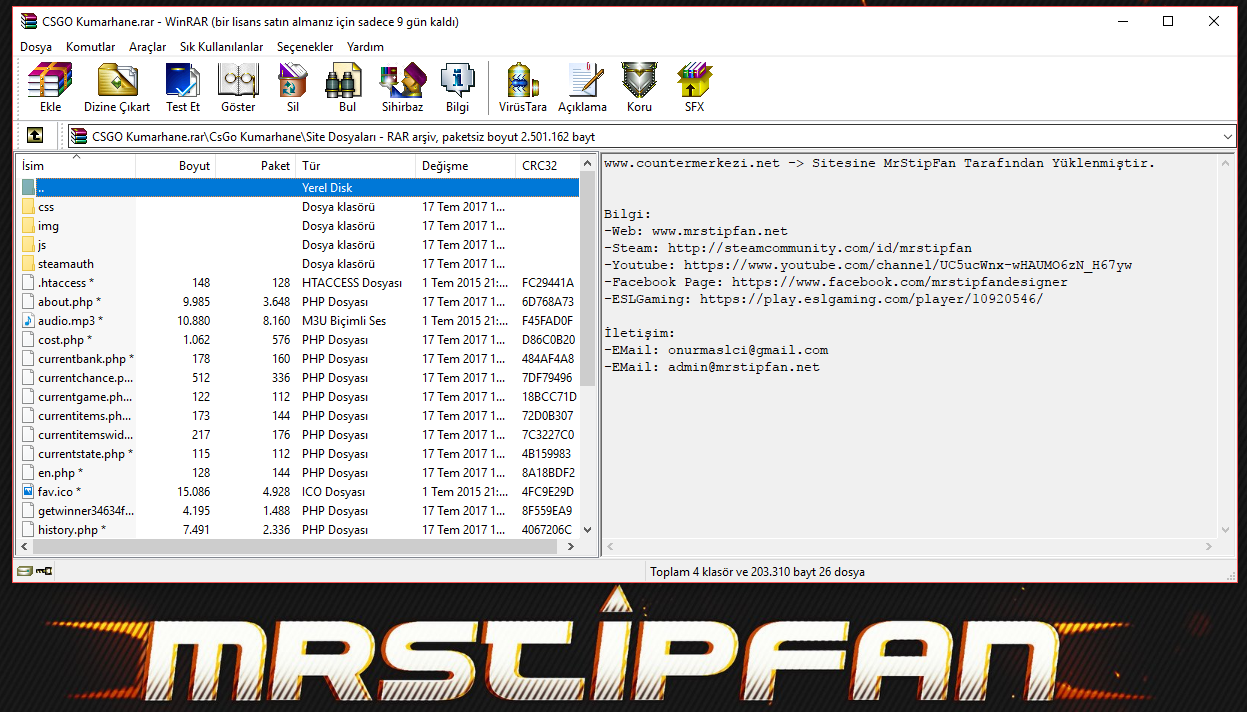Image resolution: width=1247 pixels, height=712 pixels.
Task: Click onurmaslci@gmail.com in comment pane
Action: coord(748,350)
